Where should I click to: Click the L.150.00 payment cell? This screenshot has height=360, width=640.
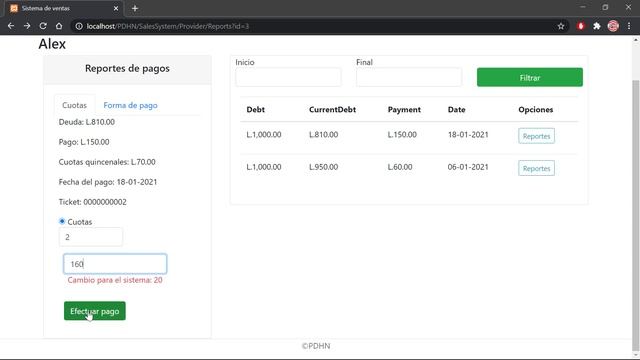tap(402, 134)
